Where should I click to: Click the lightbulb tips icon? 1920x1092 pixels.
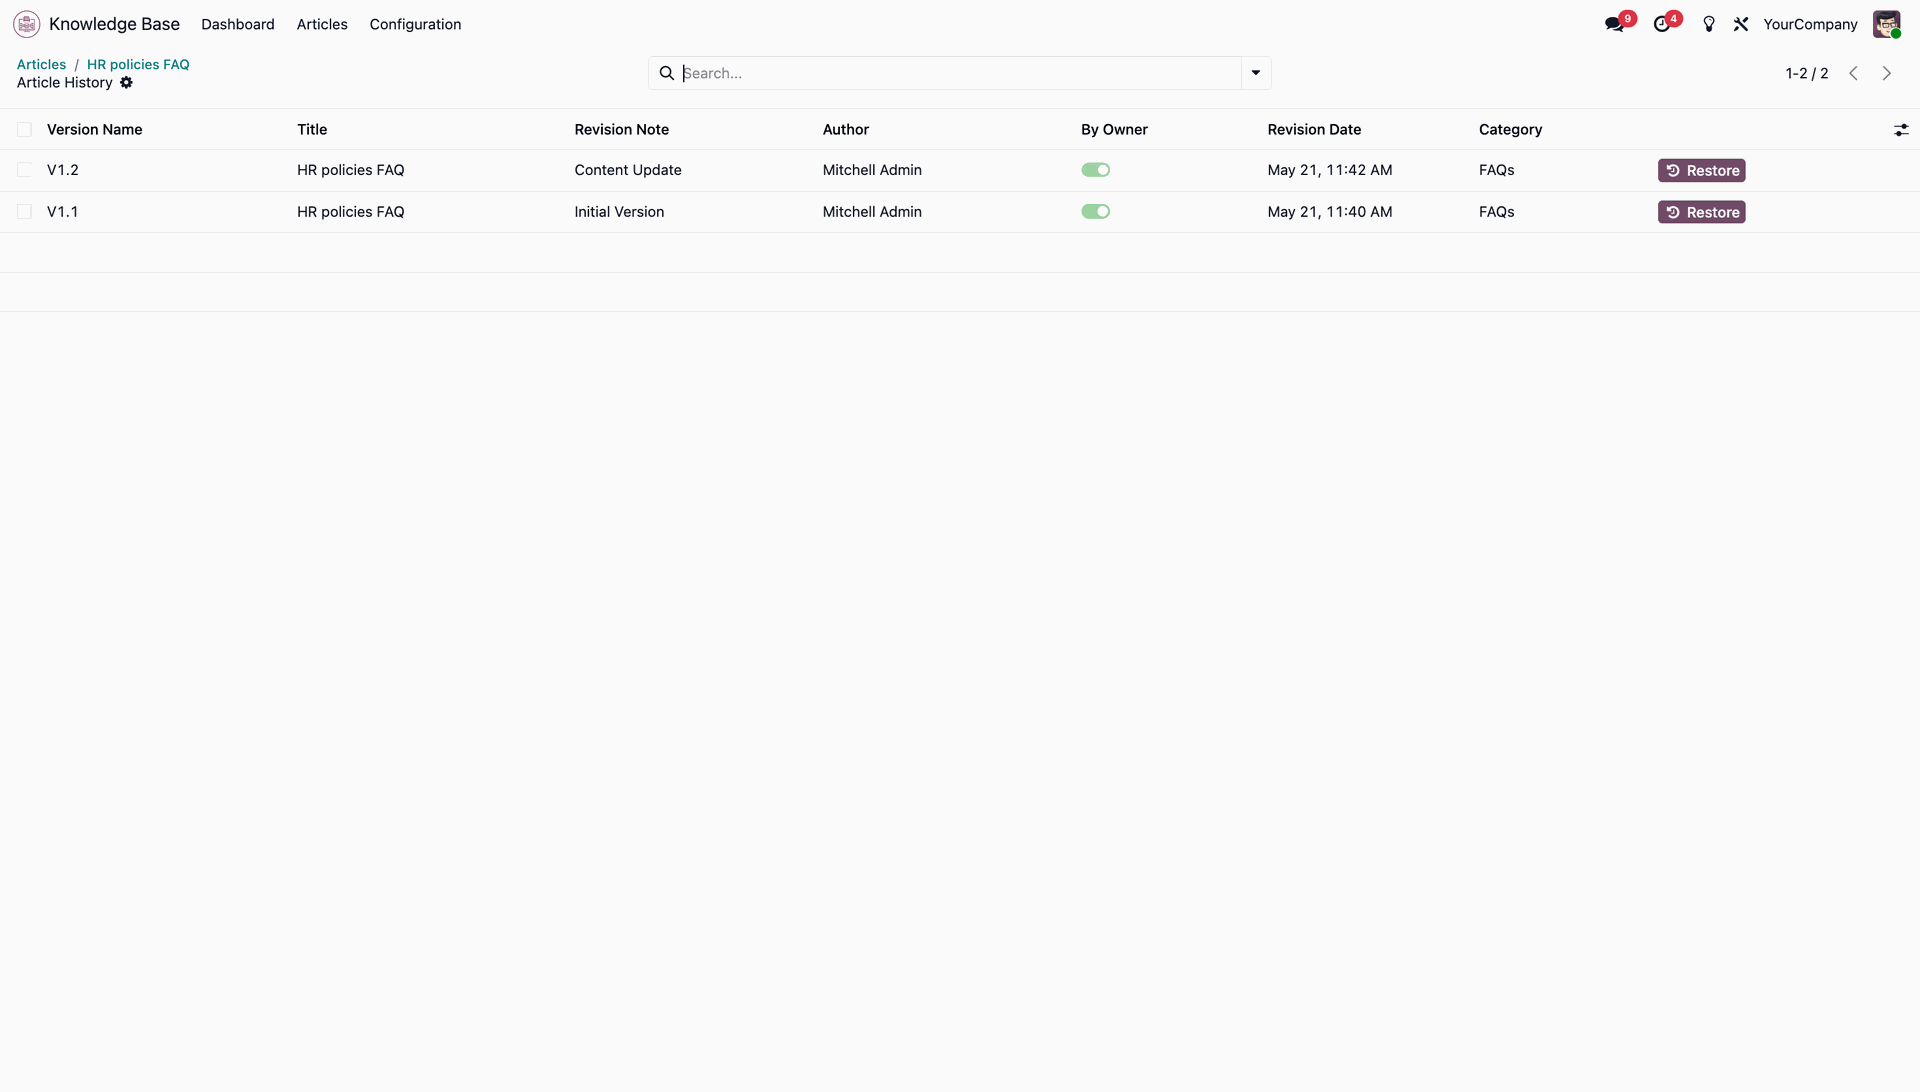pos(1709,24)
